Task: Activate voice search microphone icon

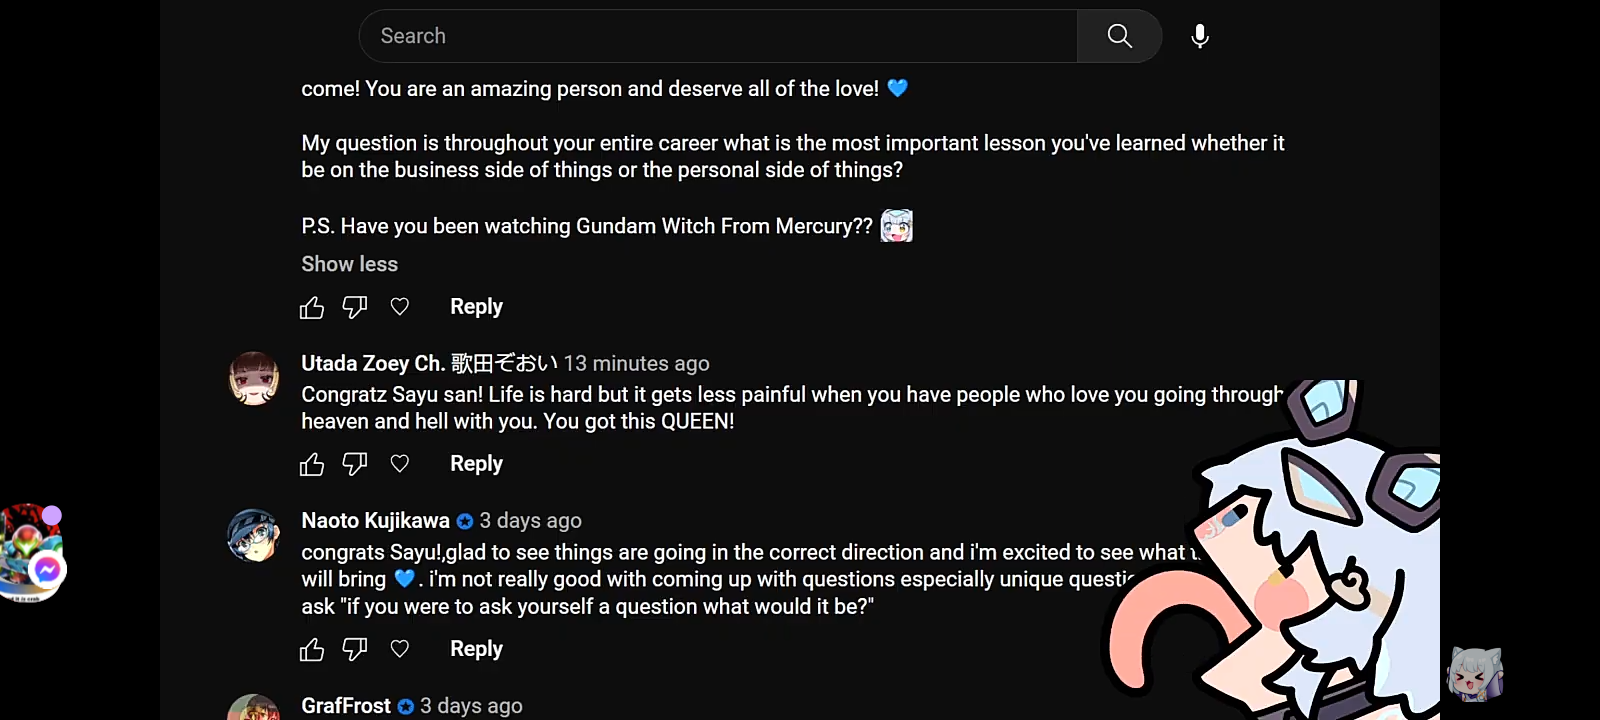Action: [x=1200, y=36]
